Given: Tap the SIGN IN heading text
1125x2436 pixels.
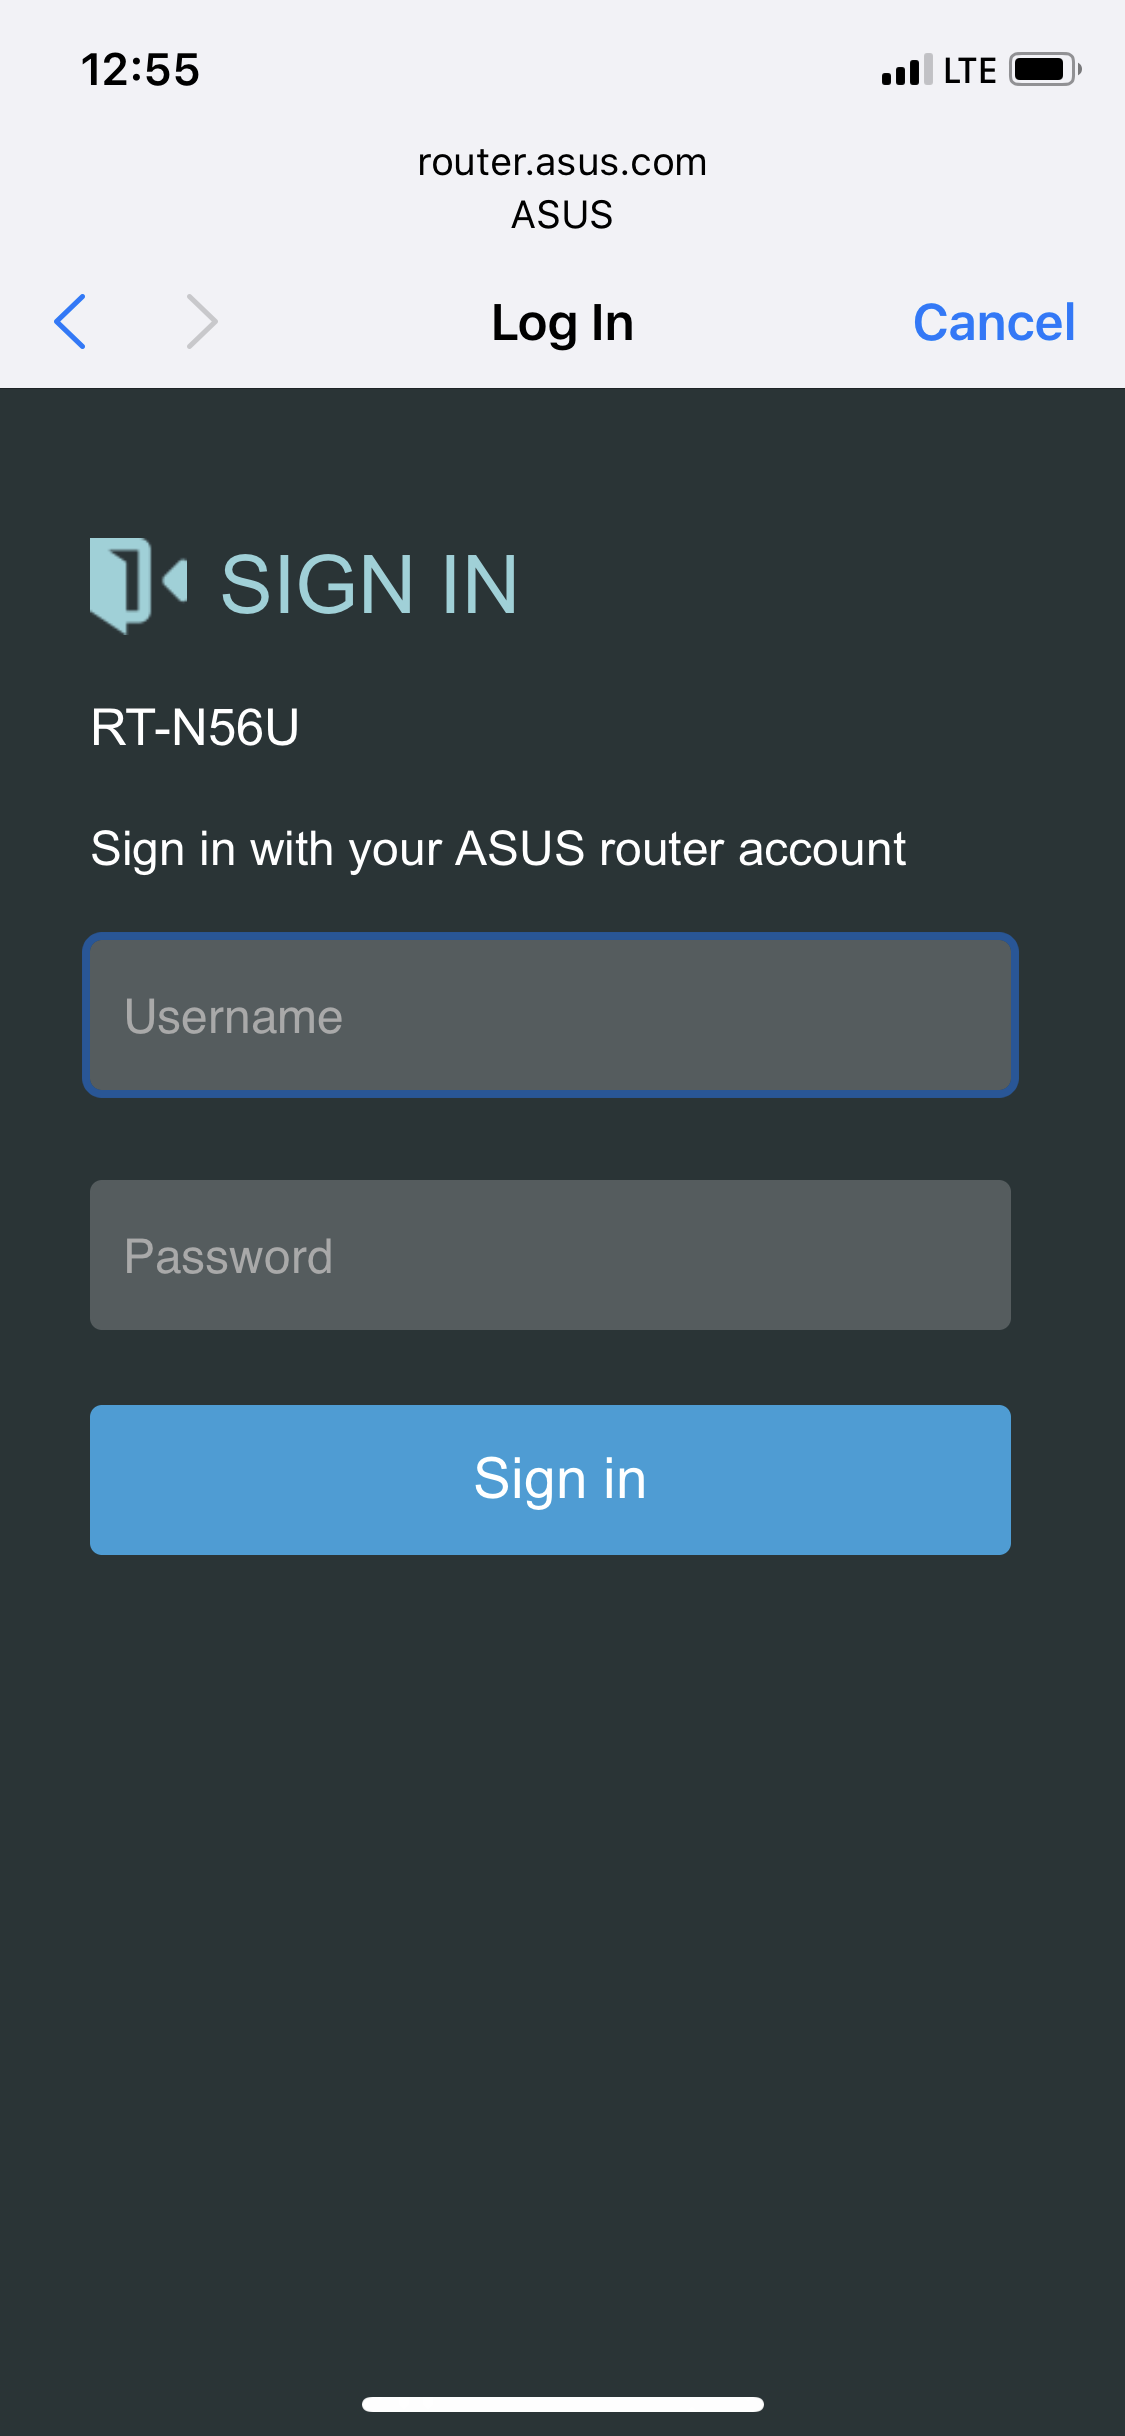Looking at the screenshot, I should click(369, 585).
